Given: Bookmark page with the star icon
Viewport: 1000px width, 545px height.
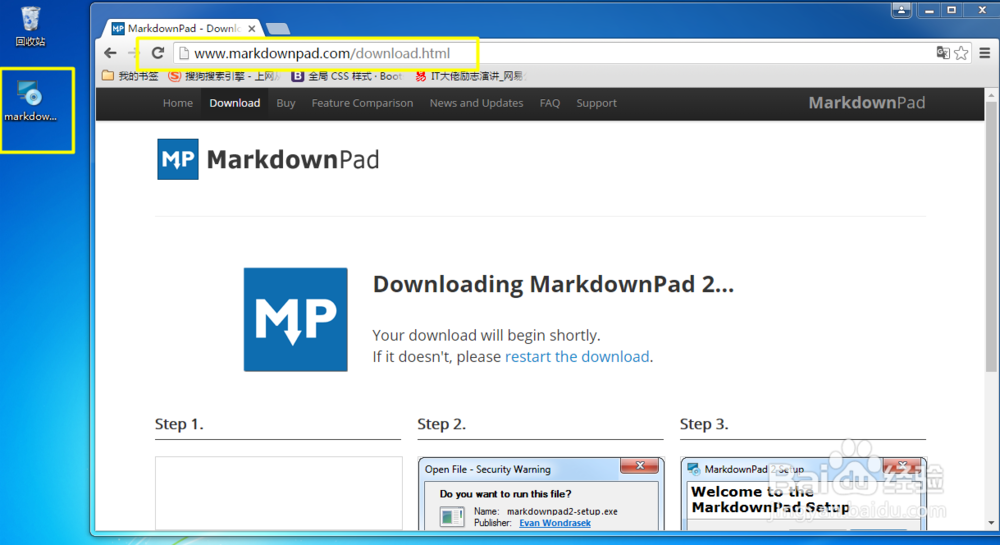Looking at the screenshot, I should pyautogui.click(x=961, y=53).
